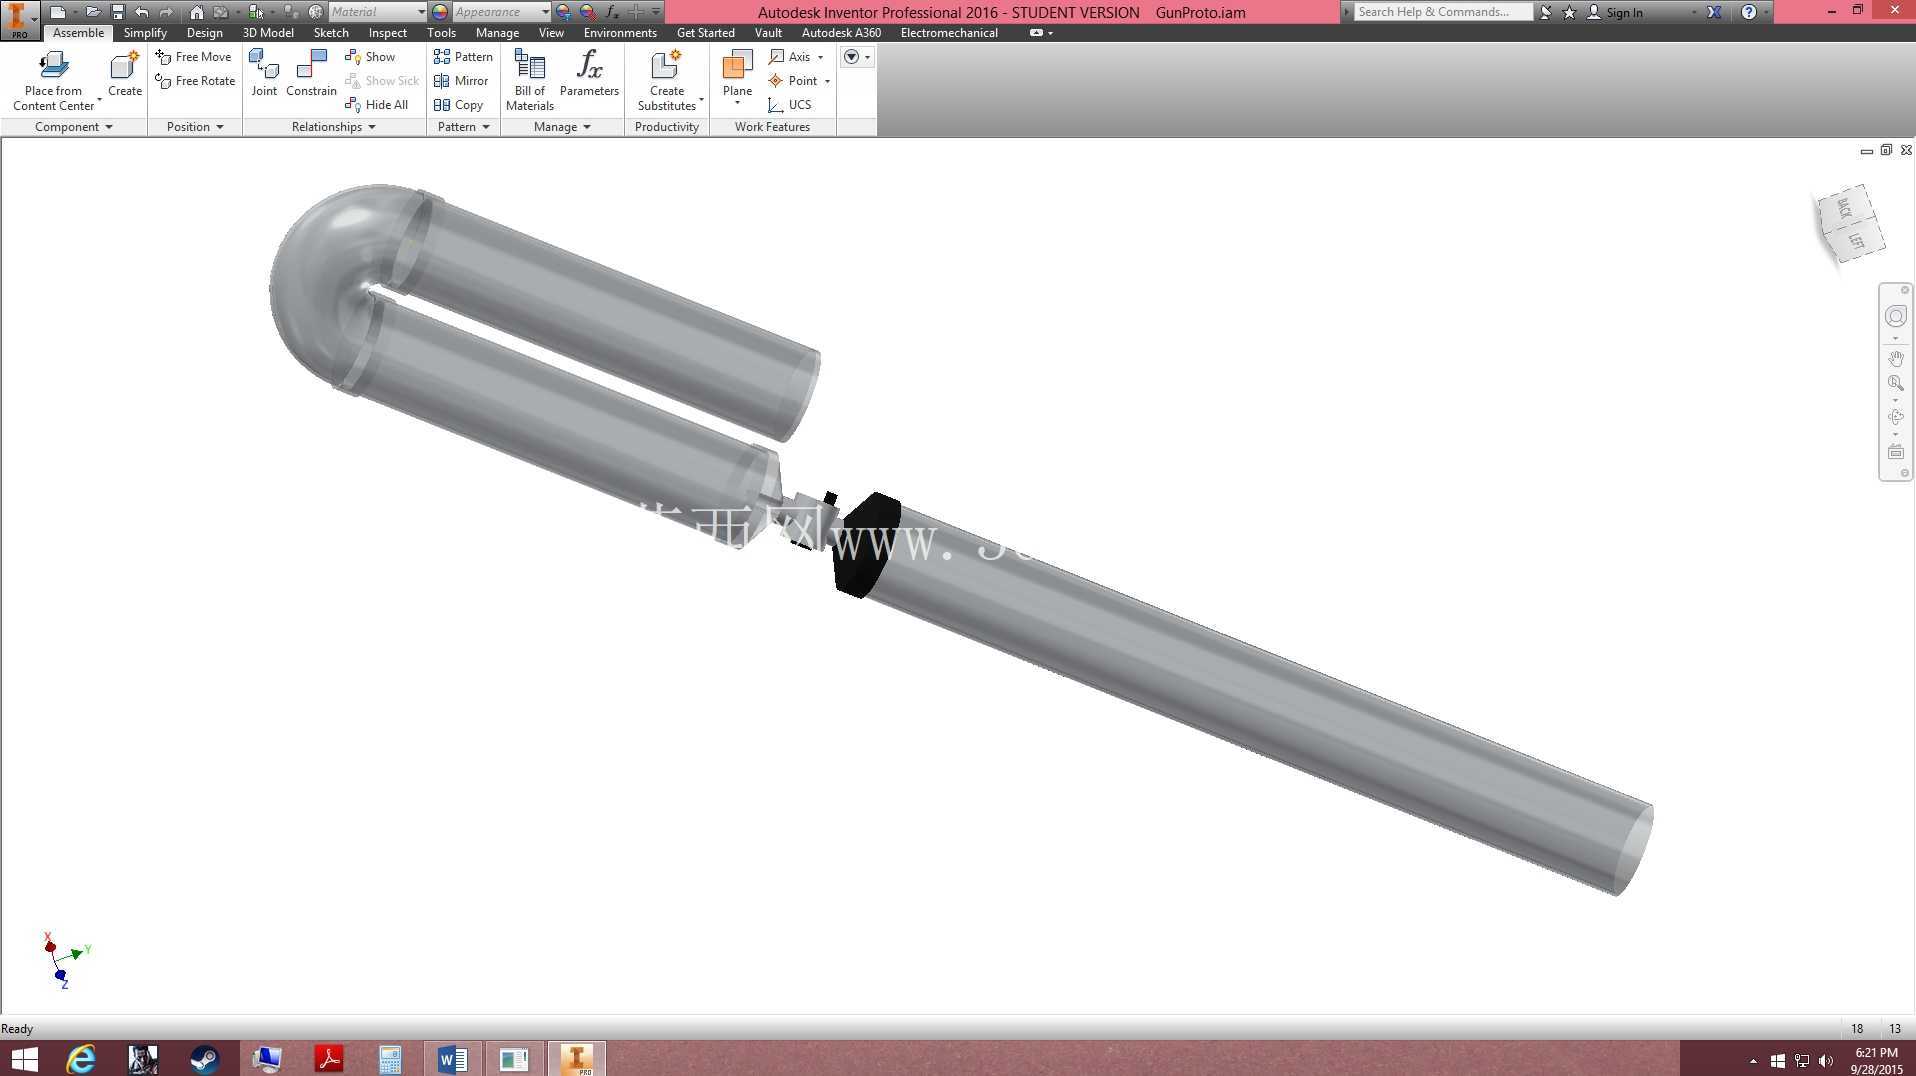This screenshot has height=1076, width=1916.
Task: Open Full Navigation Wheel in navigation bar
Action: 1895,317
